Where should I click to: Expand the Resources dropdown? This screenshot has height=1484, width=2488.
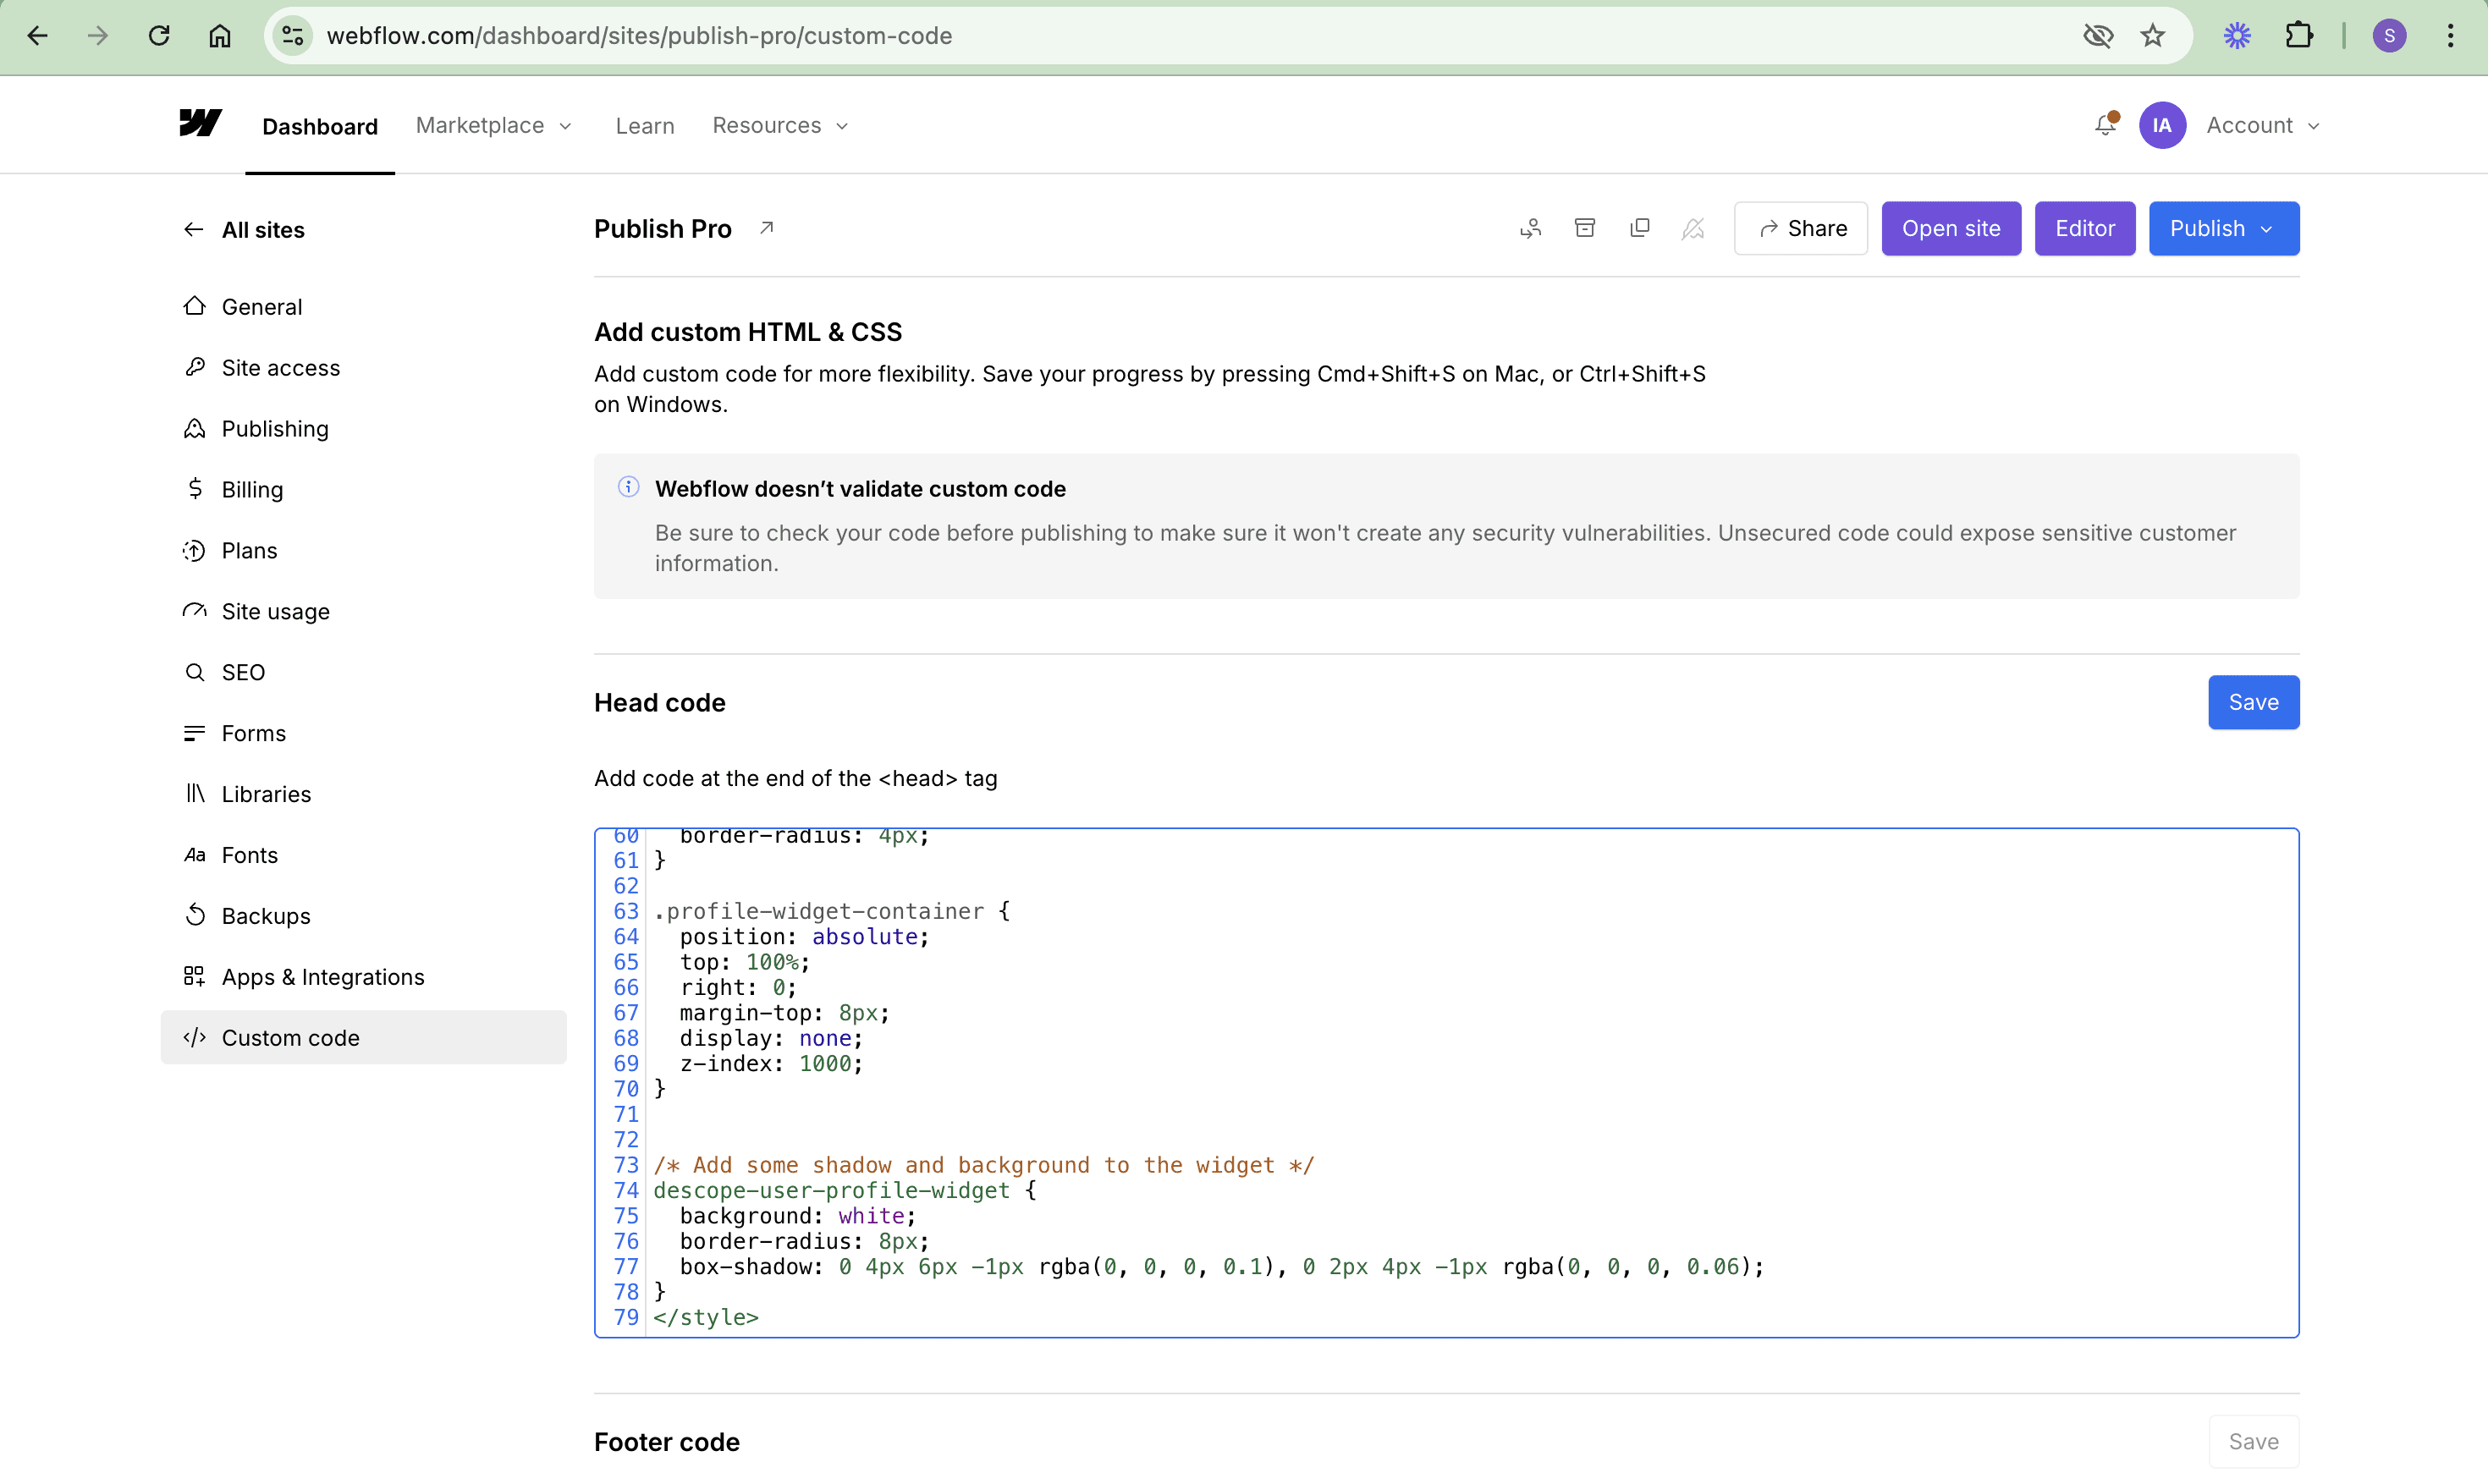click(x=780, y=125)
